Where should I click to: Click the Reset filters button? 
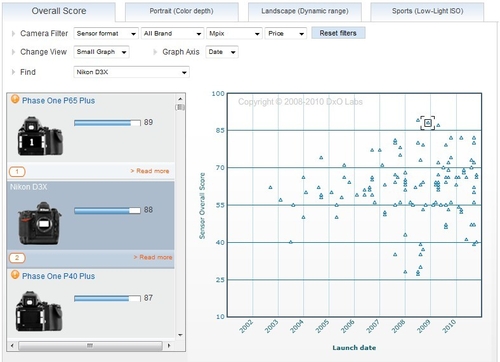tap(338, 33)
